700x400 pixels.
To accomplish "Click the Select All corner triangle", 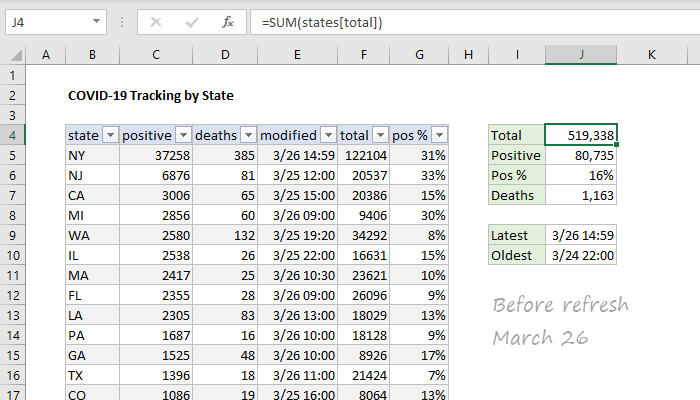I will pyautogui.click(x=16, y=55).
